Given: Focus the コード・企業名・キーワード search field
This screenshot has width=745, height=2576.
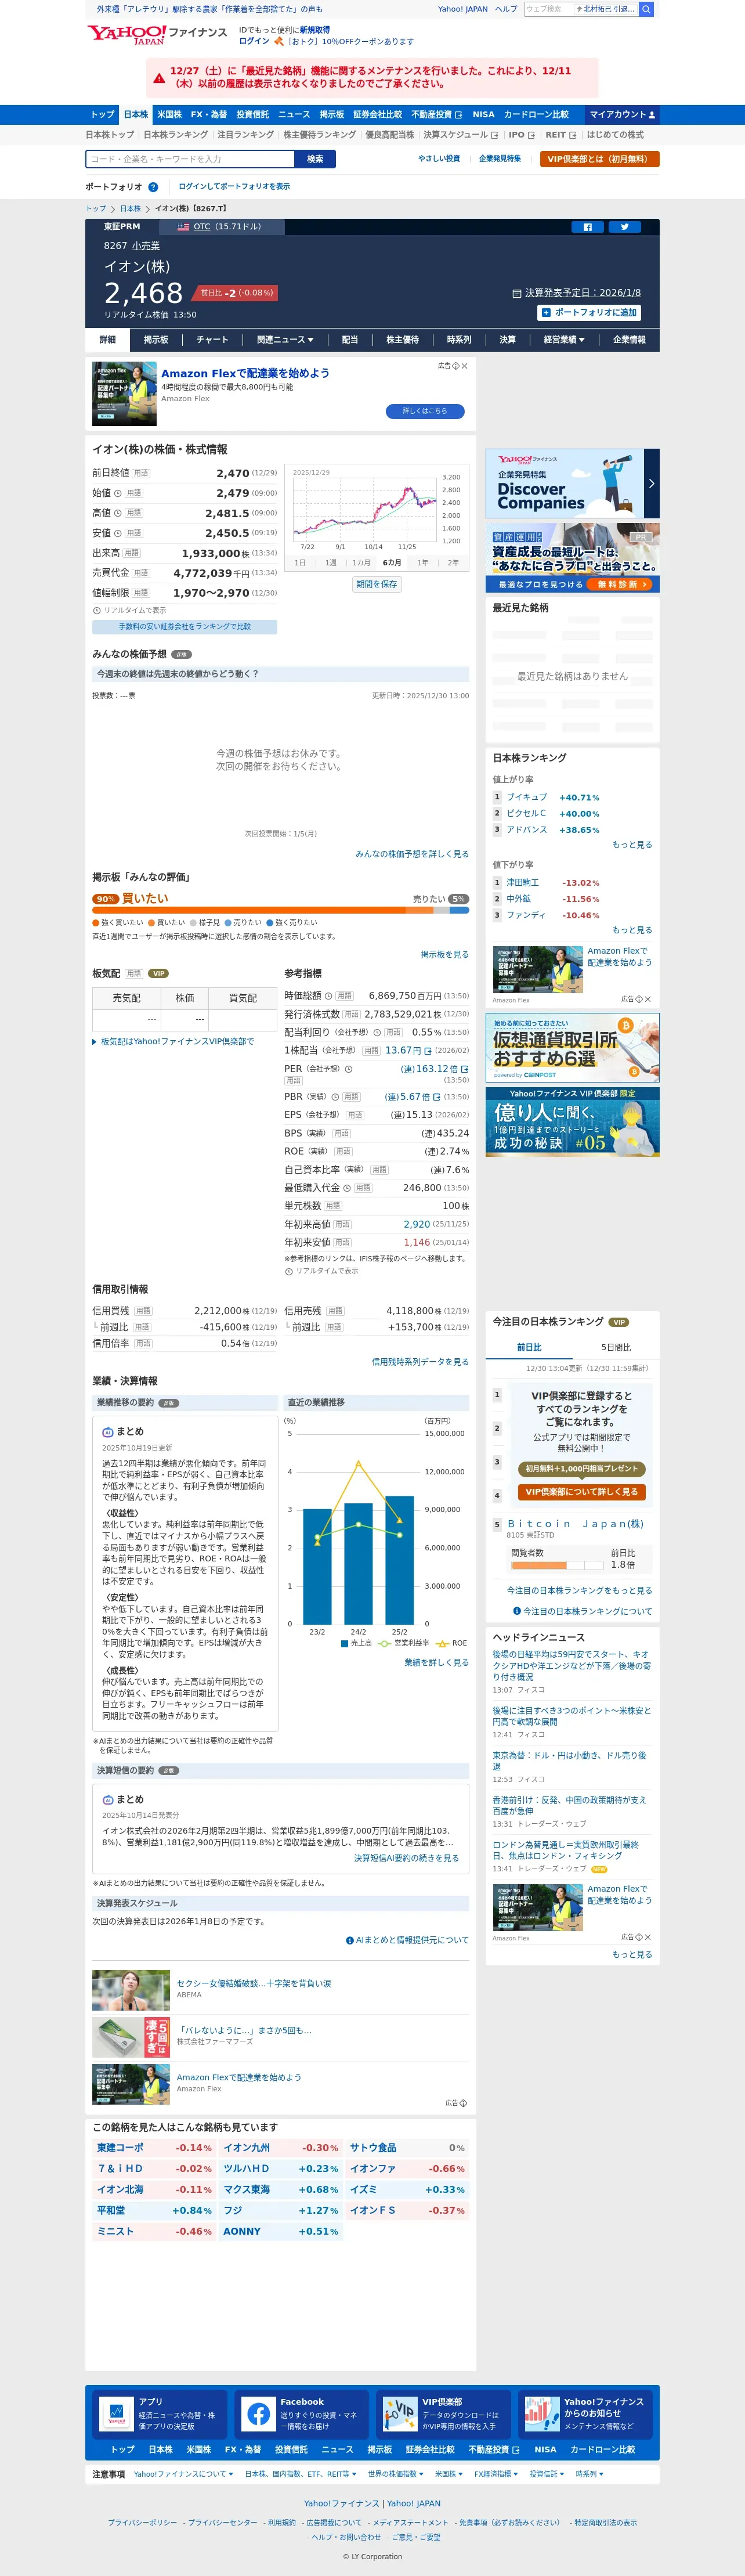Looking at the screenshot, I should (190, 159).
